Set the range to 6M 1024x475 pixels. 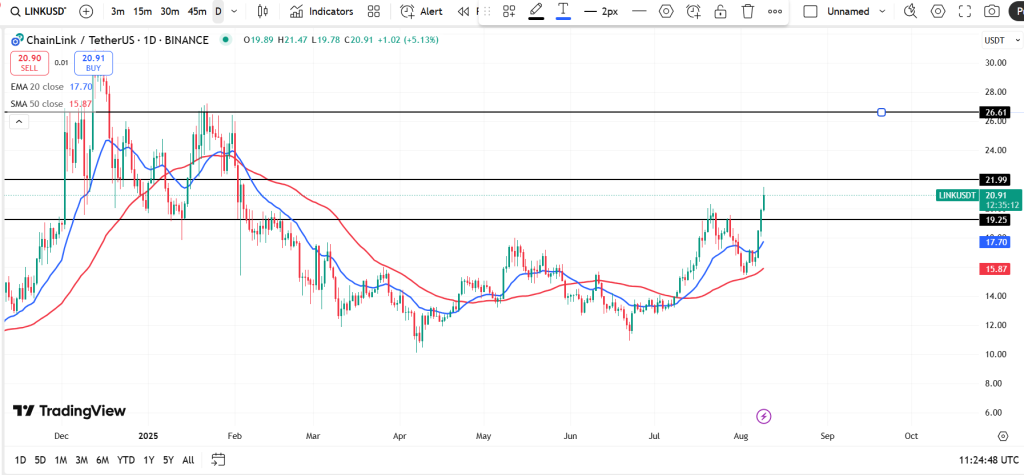pyautogui.click(x=102, y=460)
